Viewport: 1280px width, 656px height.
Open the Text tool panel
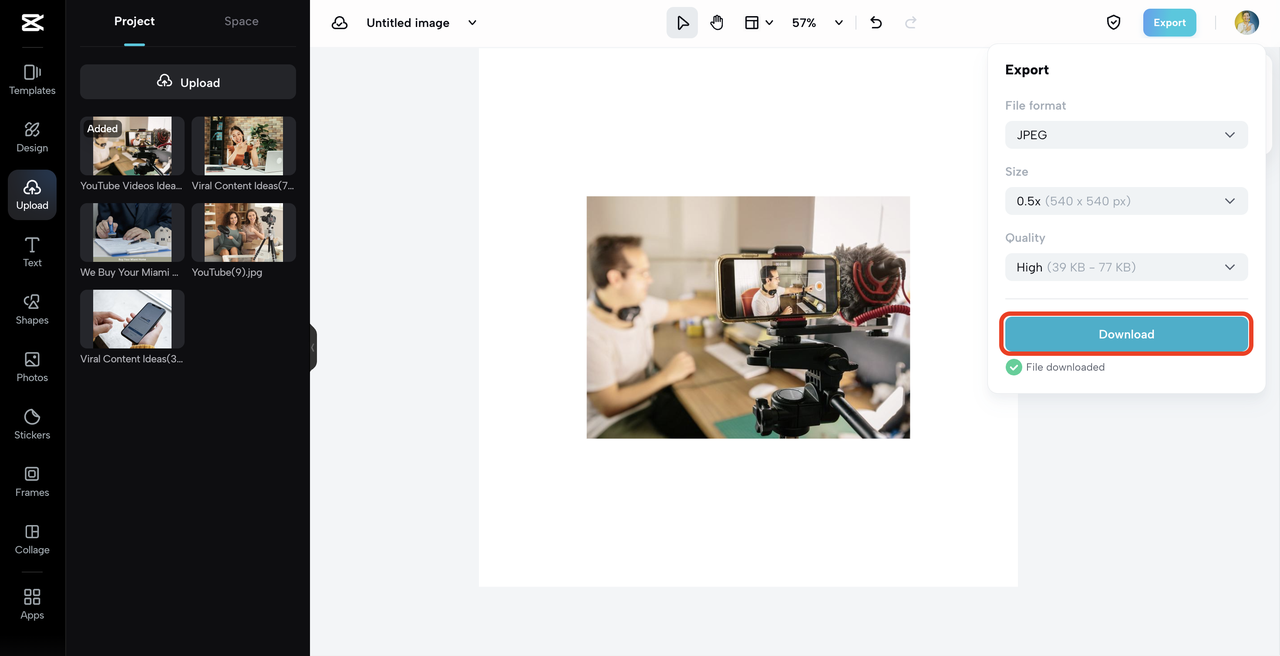(32, 252)
